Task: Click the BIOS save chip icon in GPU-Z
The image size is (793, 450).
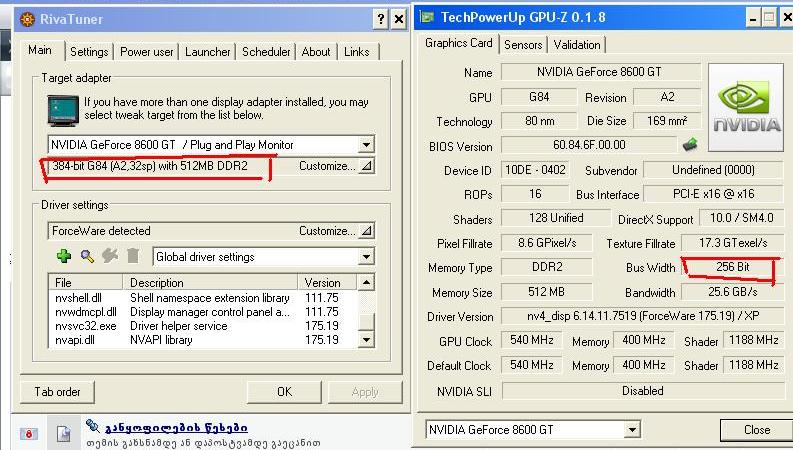Action: tap(690, 145)
